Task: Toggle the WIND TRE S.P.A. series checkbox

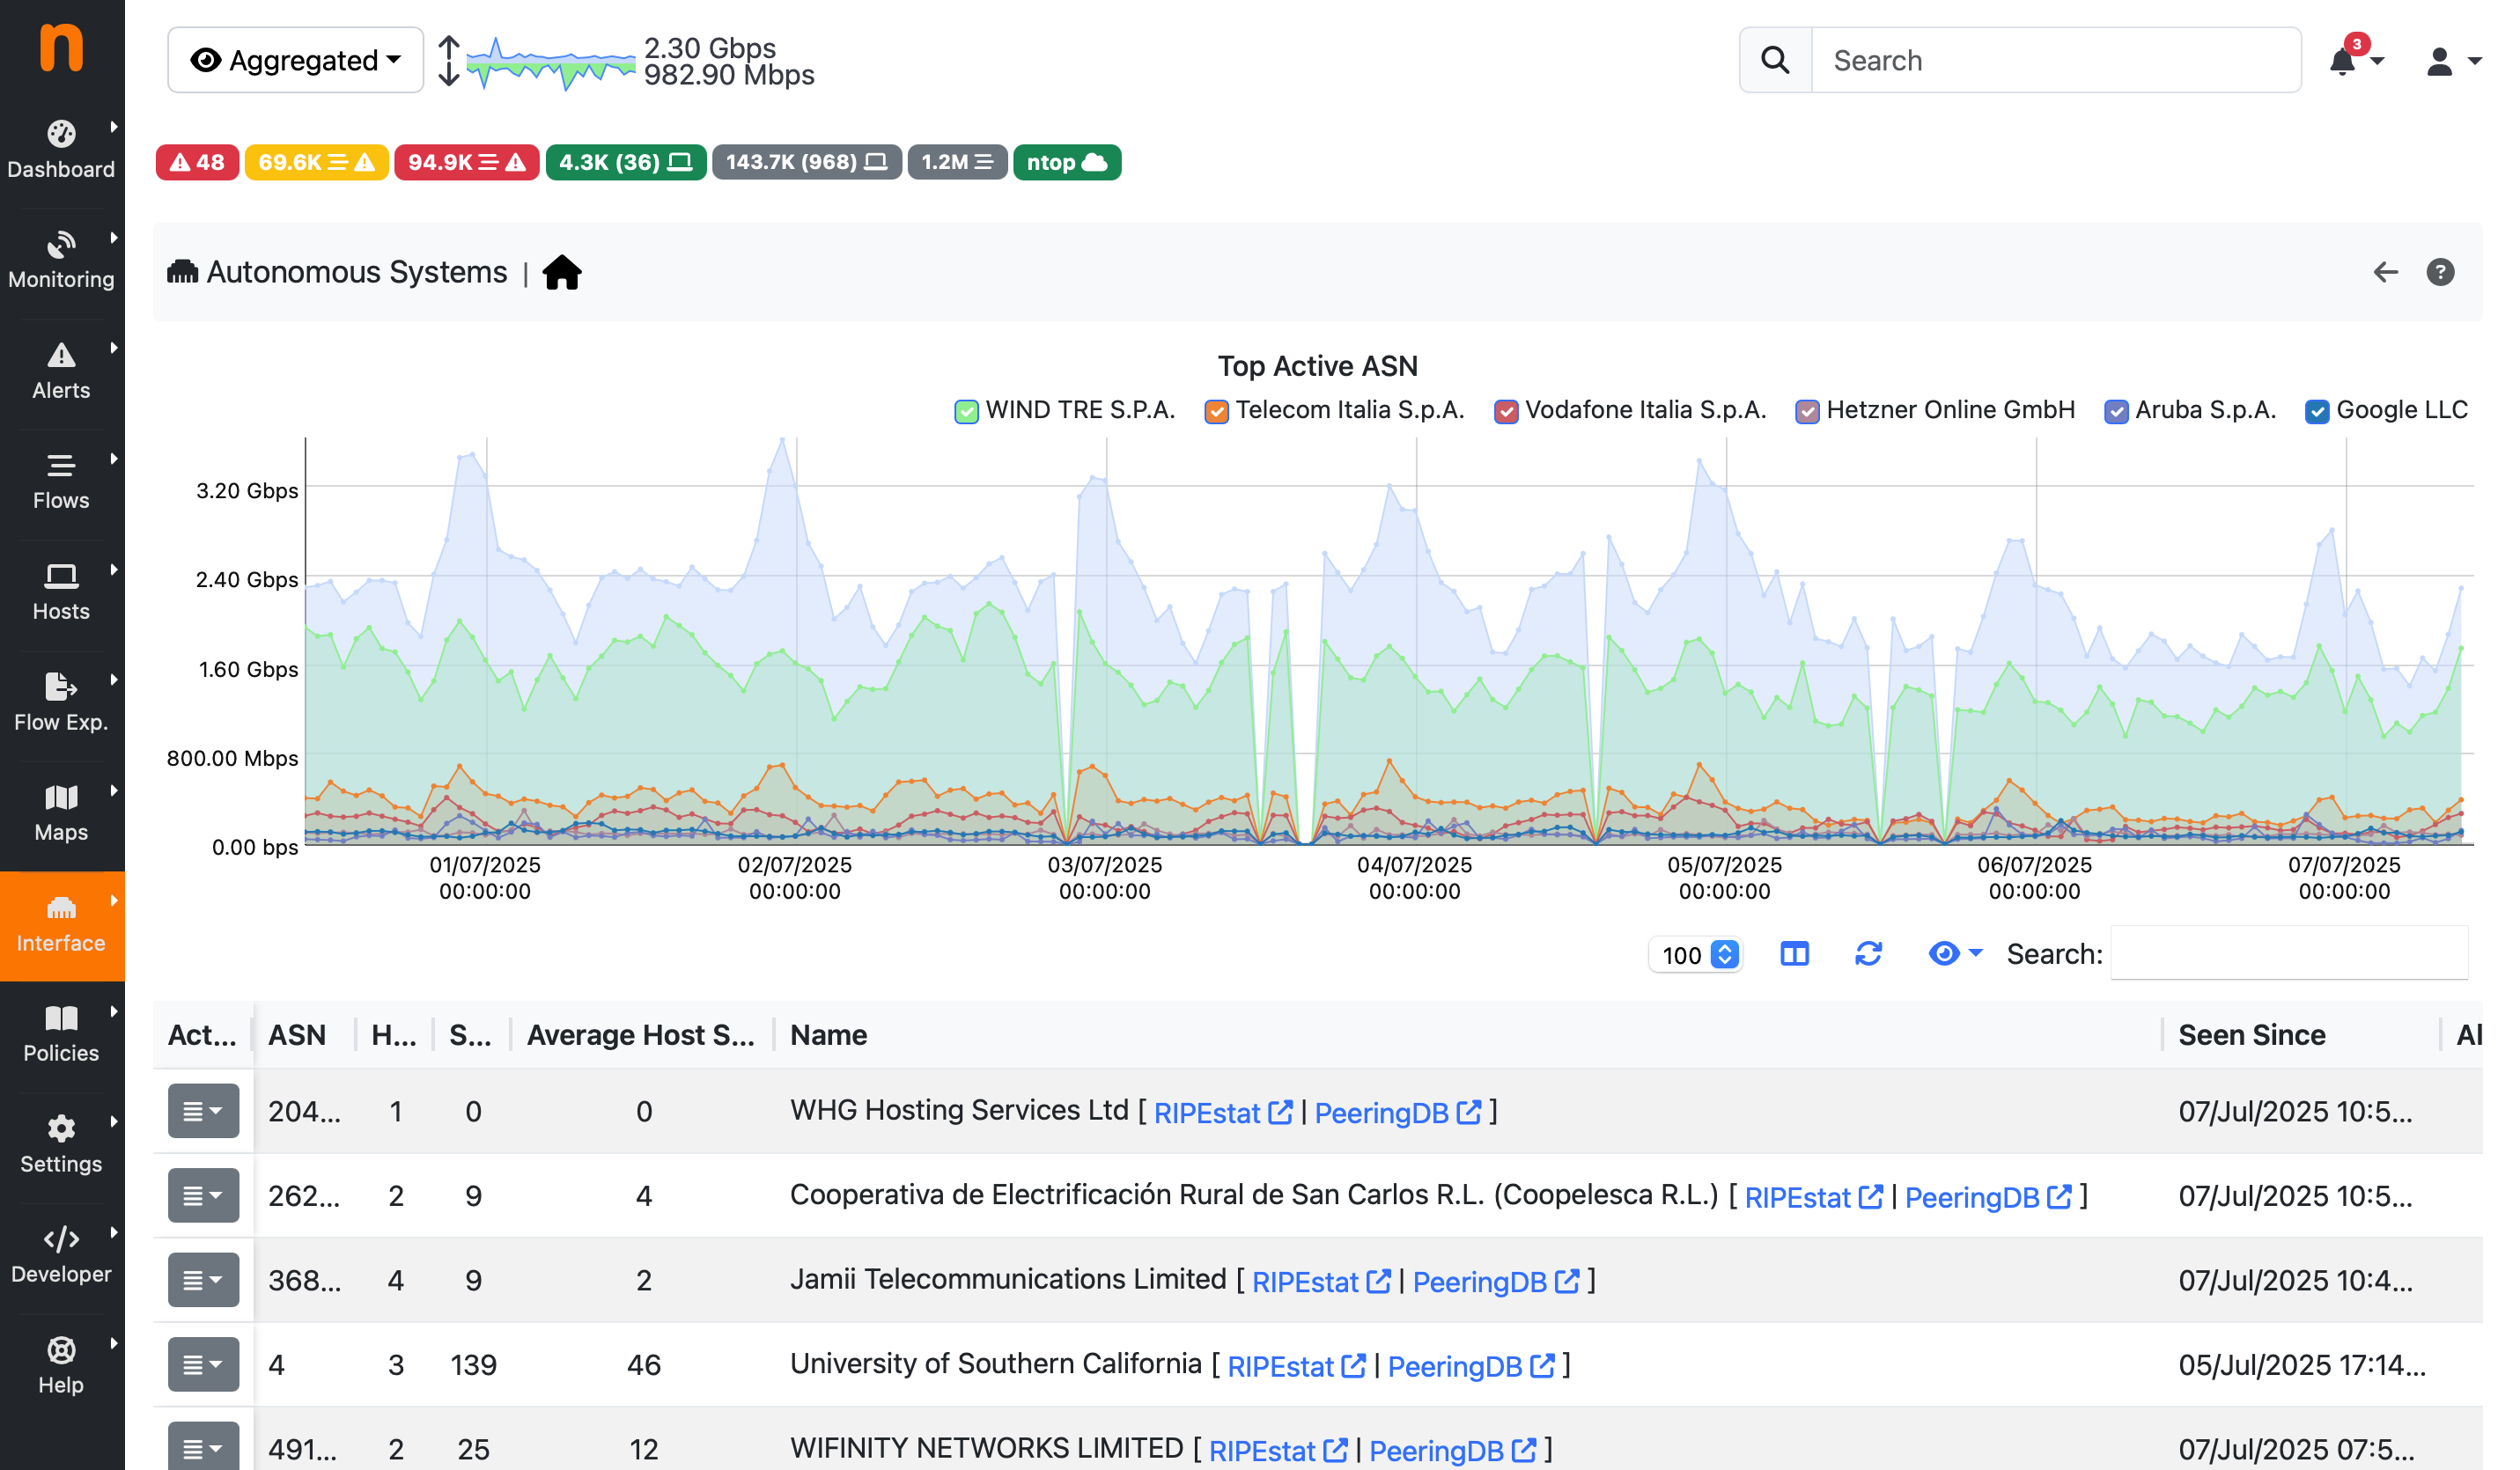Action: point(966,411)
